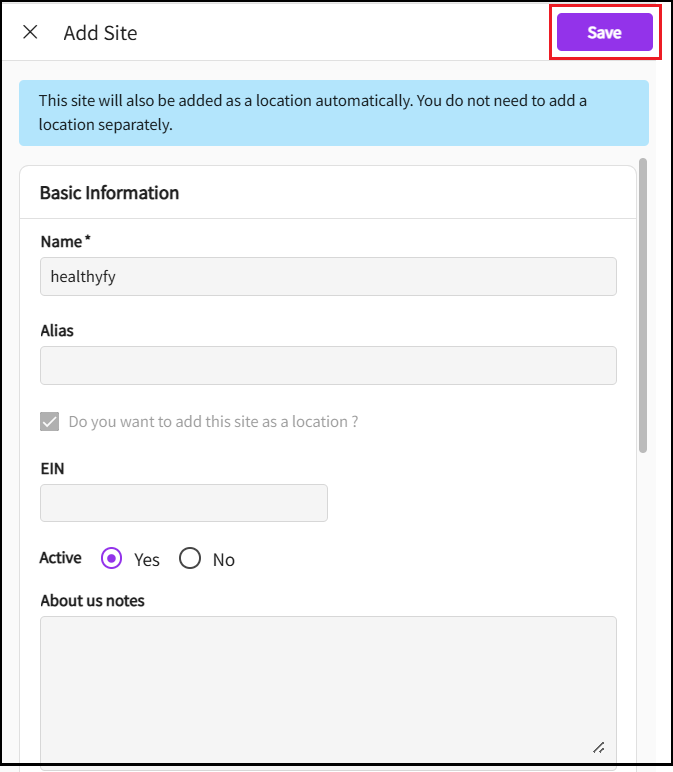This screenshot has width=673, height=772.
Task: Close the Add Site panel
Action: [30, 32]
